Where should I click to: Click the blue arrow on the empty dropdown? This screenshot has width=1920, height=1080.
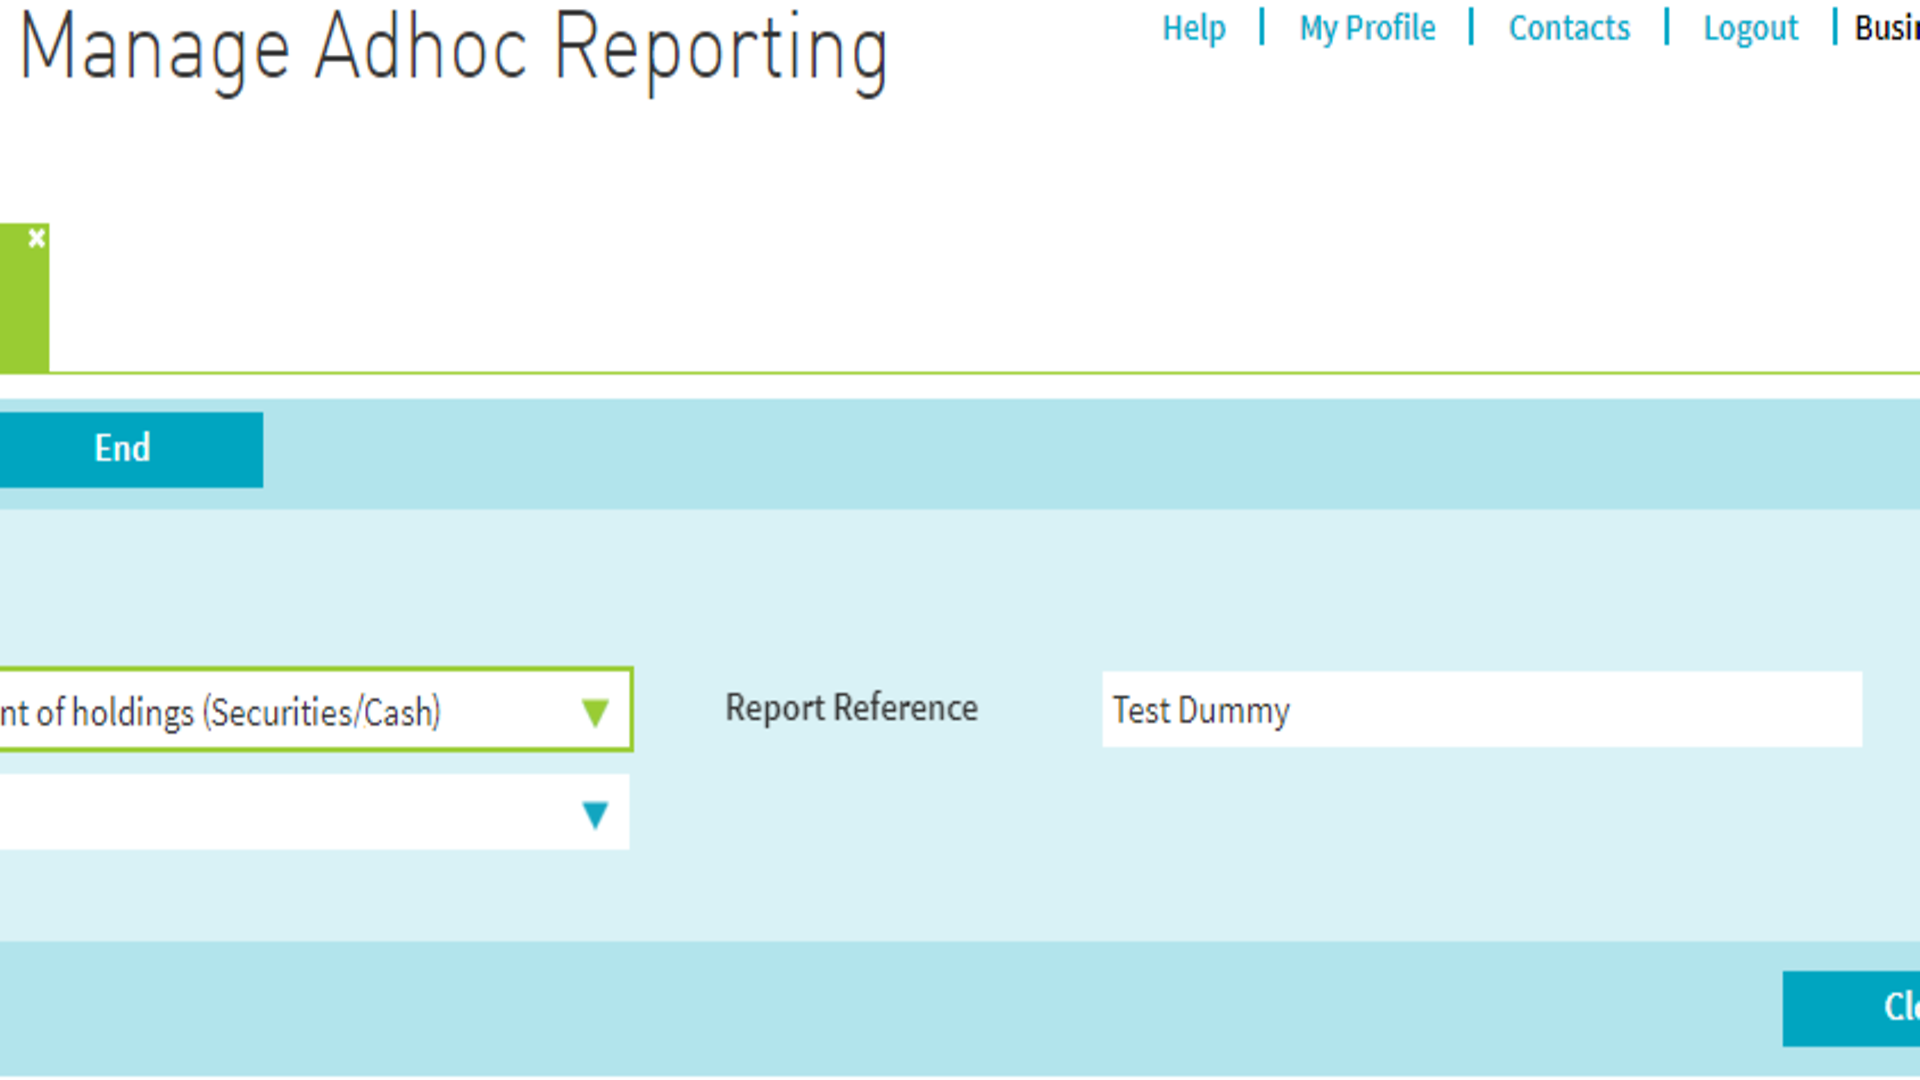point(595,815)
